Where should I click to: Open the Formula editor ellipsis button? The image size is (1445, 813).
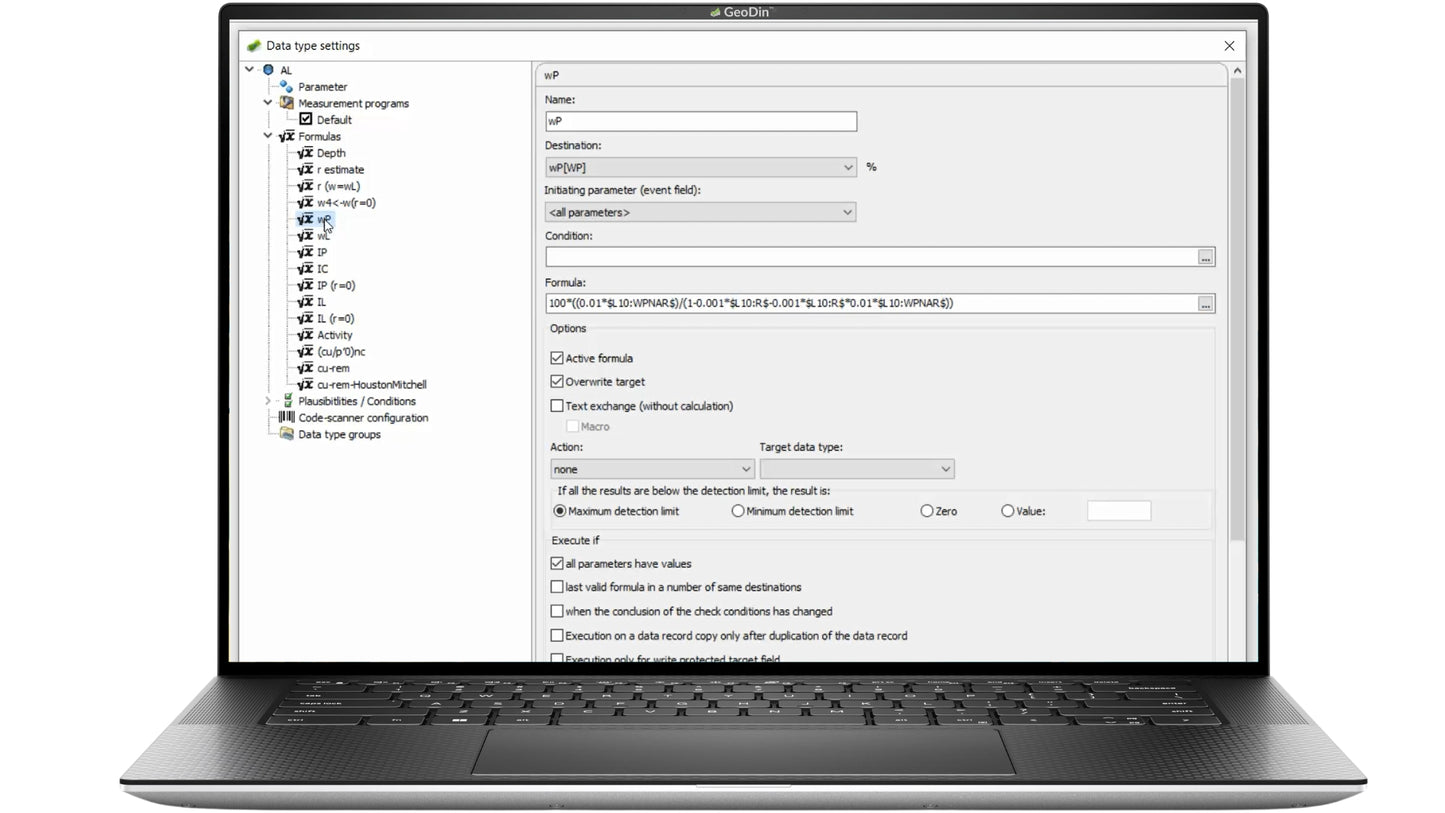pyautogui.click(x=1205, y=304)
